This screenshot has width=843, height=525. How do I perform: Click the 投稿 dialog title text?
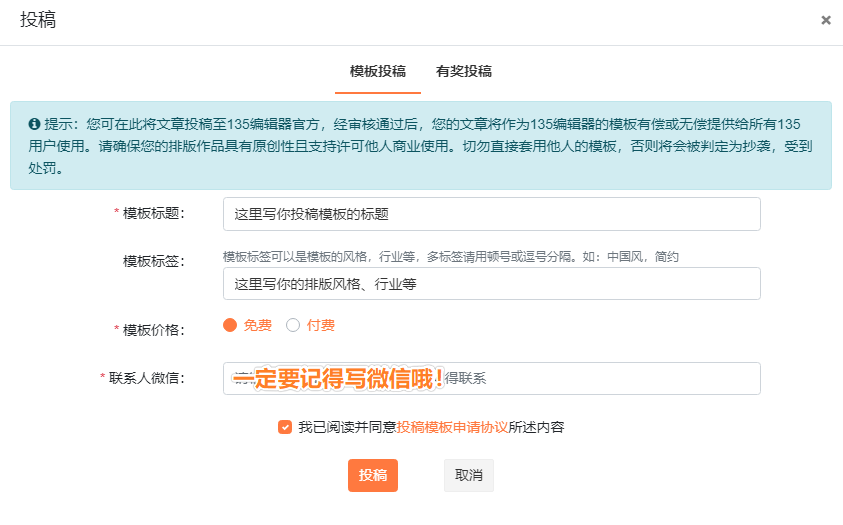pyautogui.click(x=38, y=20)
